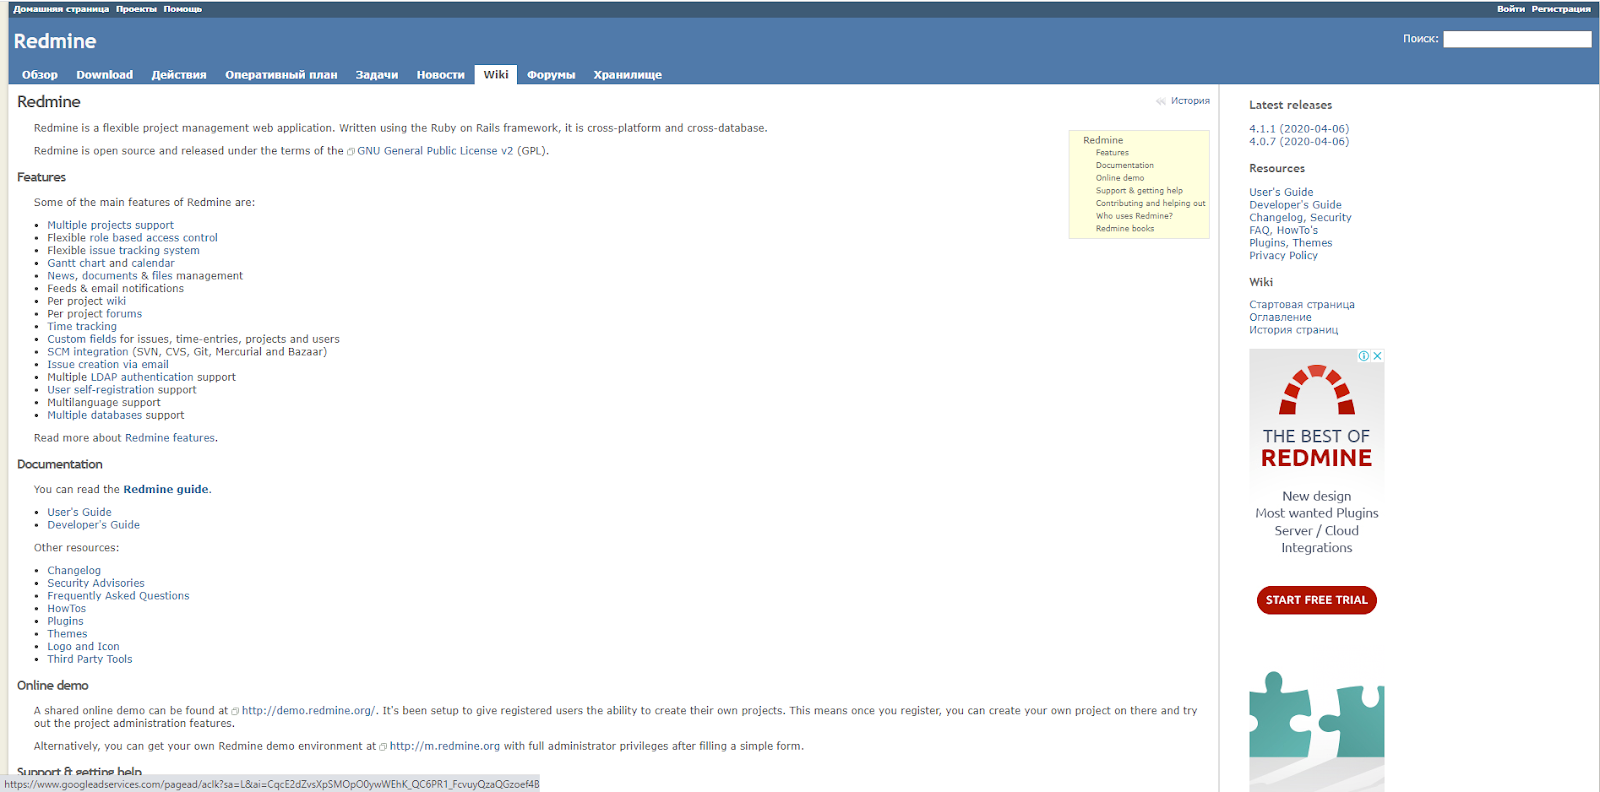Click the ad info icon

[x=1364, y=356]
